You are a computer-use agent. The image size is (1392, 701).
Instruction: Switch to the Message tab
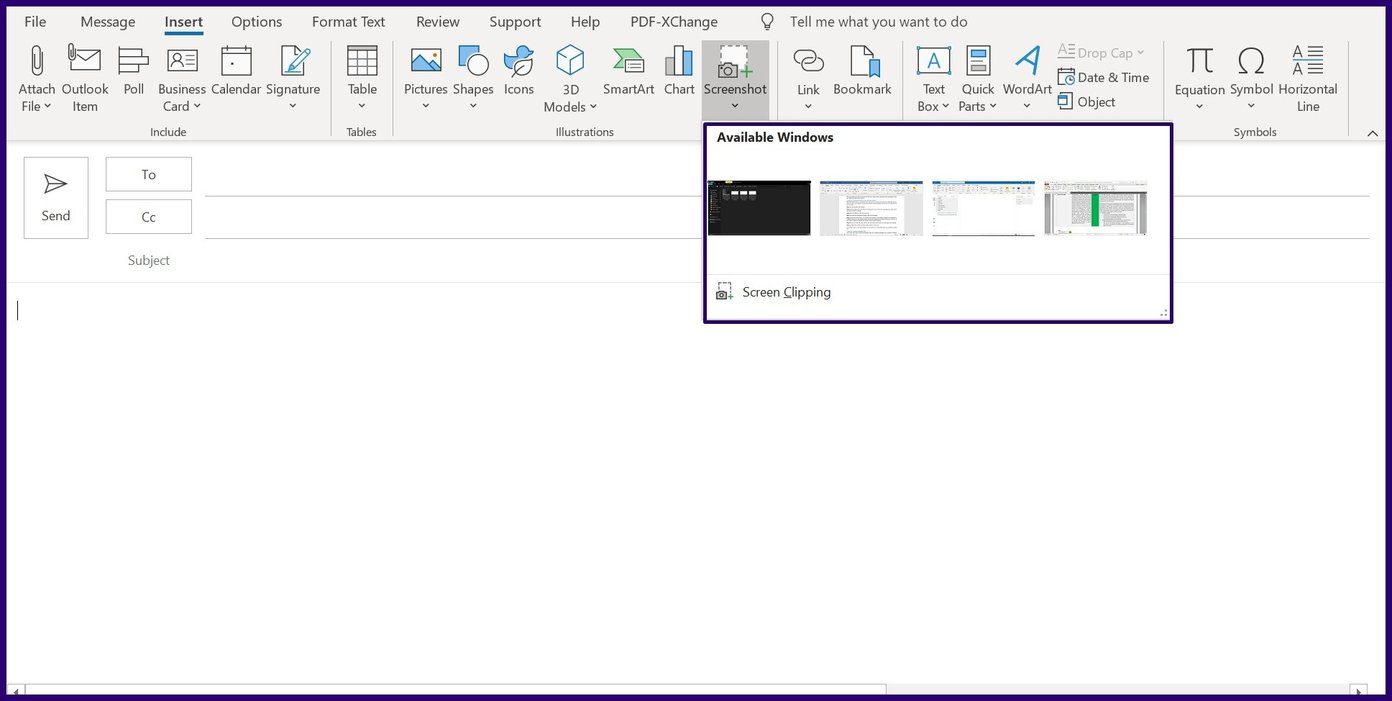pyautogui.click(x=108, y=21)
